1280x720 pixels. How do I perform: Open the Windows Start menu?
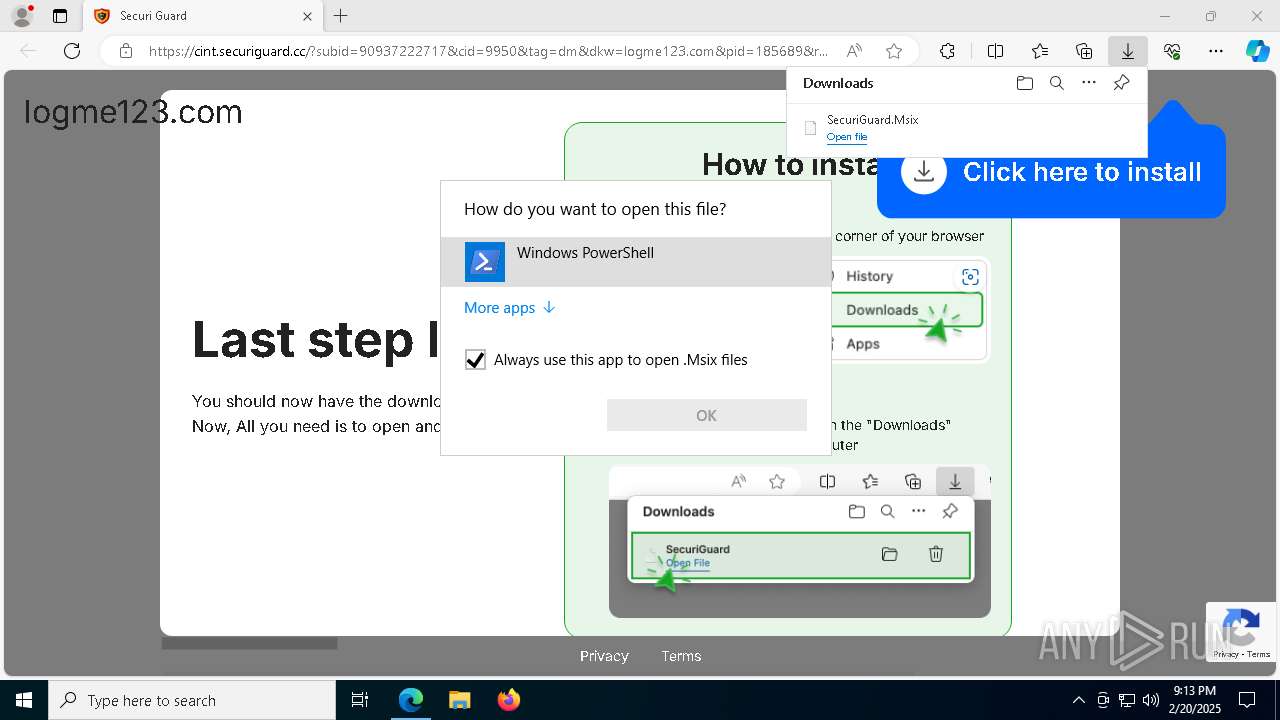pyautogui.click(x=23, y=700)
